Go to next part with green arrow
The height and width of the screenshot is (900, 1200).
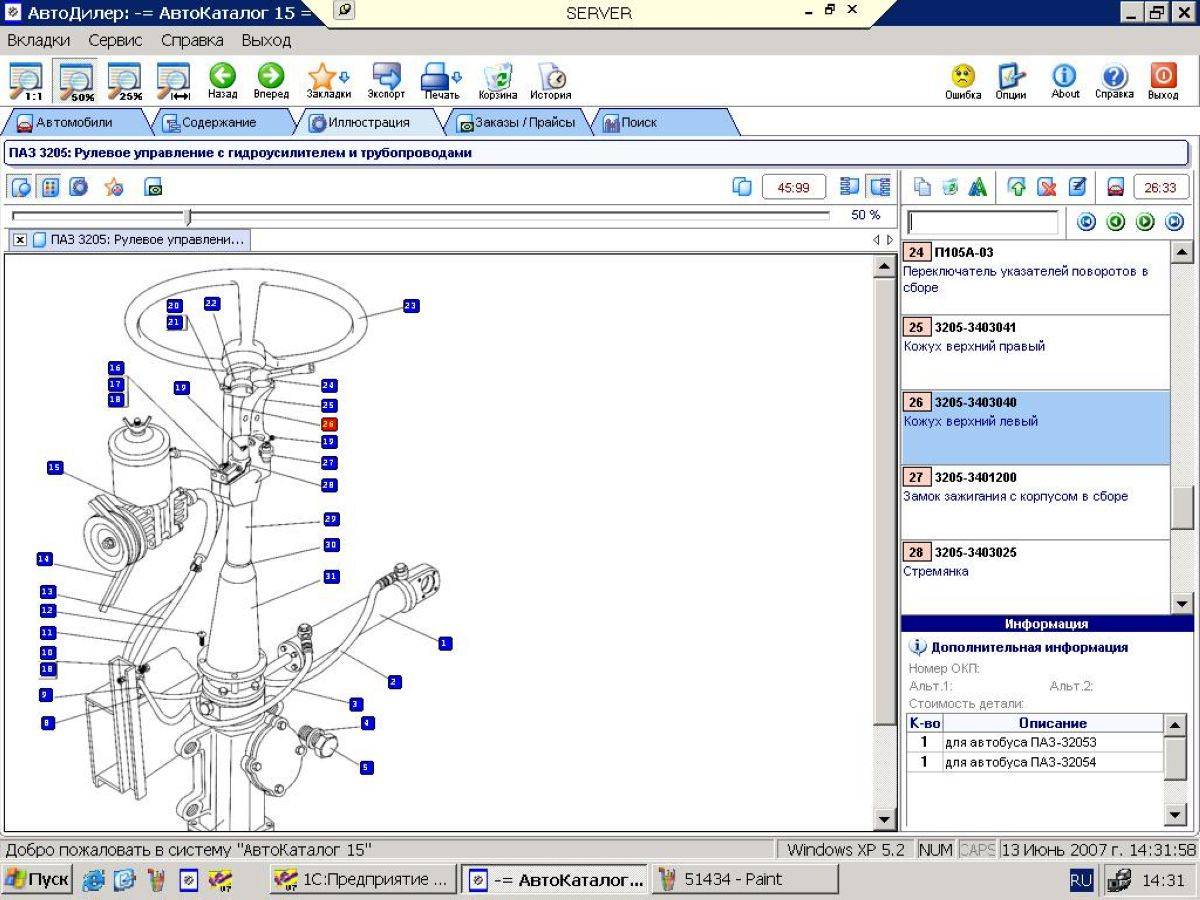pyautogui.click(x=1146, y=222)
